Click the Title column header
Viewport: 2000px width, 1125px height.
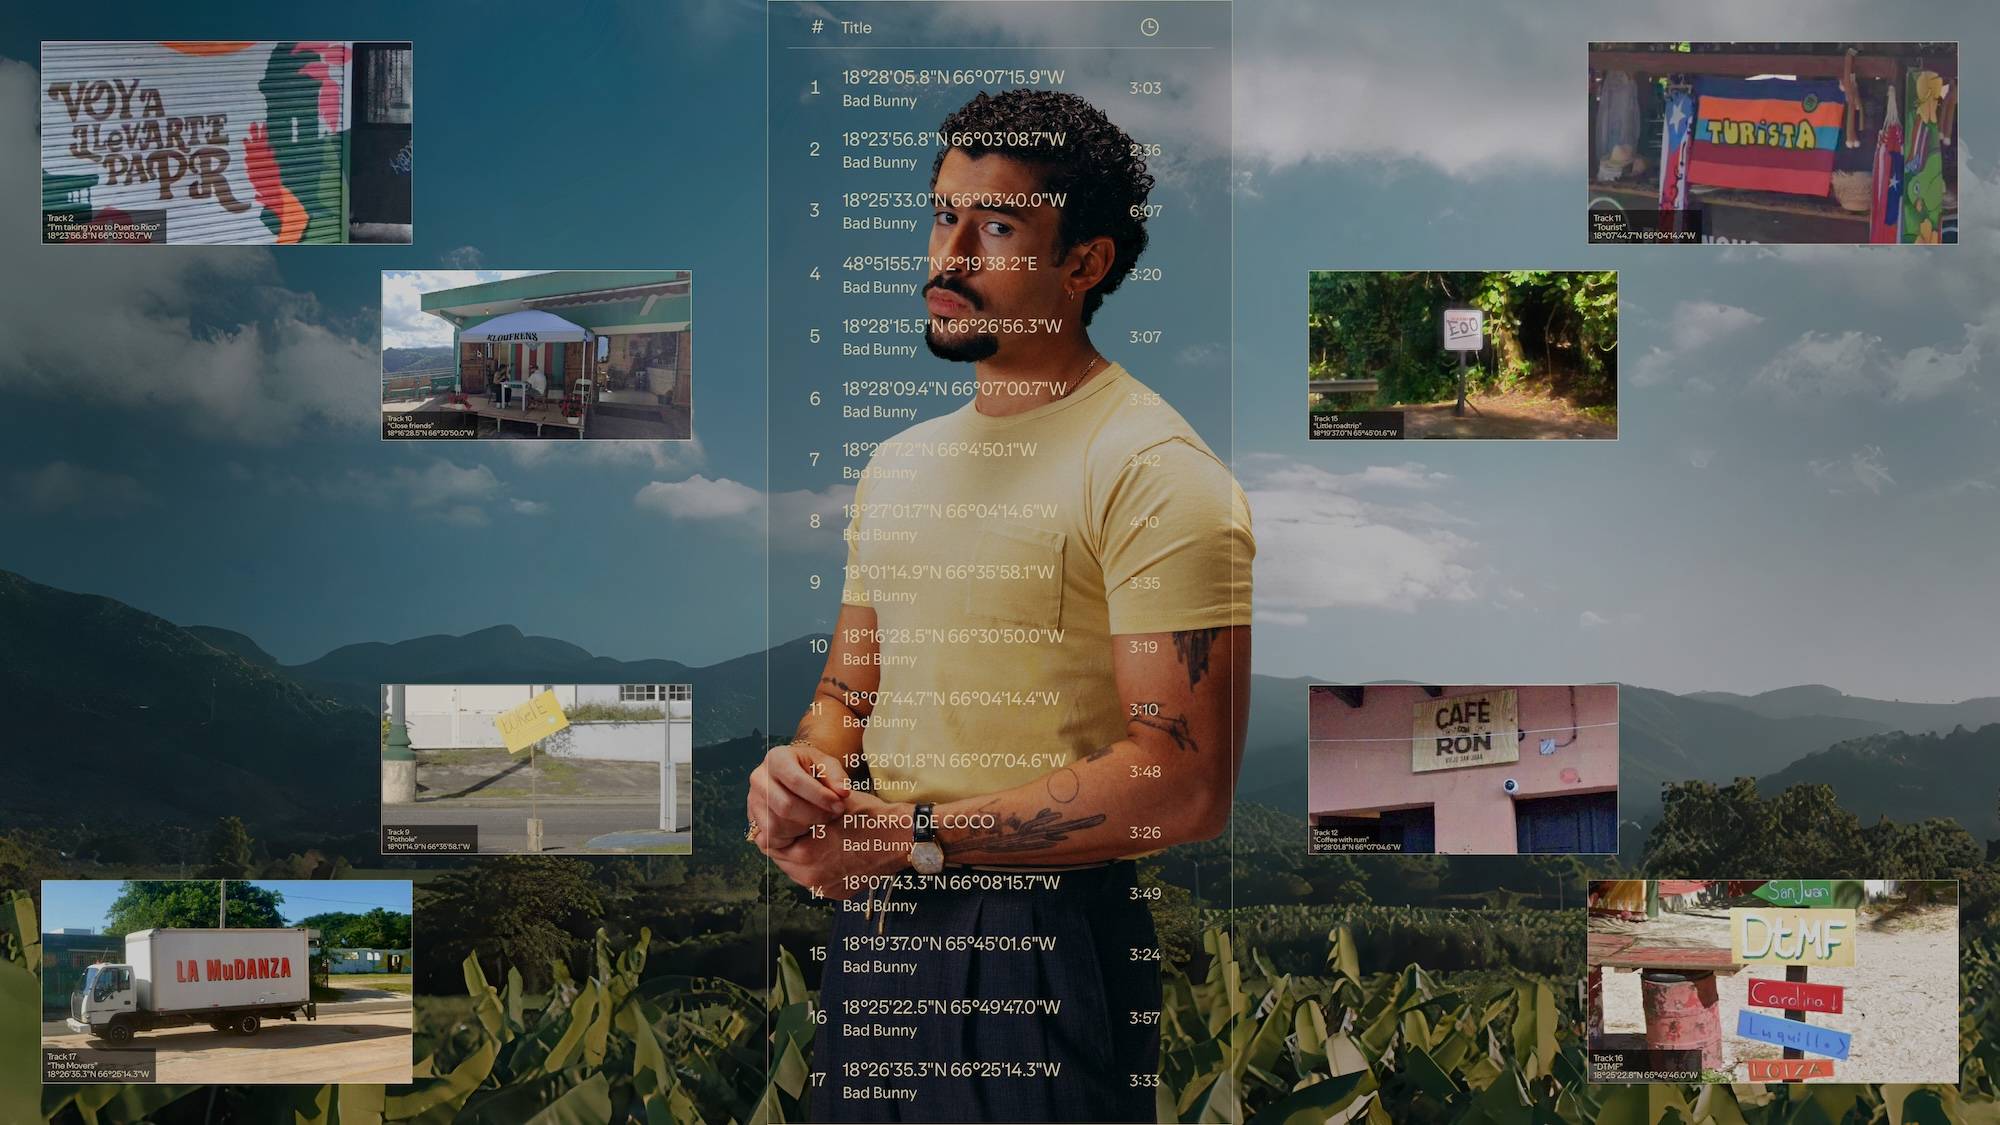pos(856,28)
